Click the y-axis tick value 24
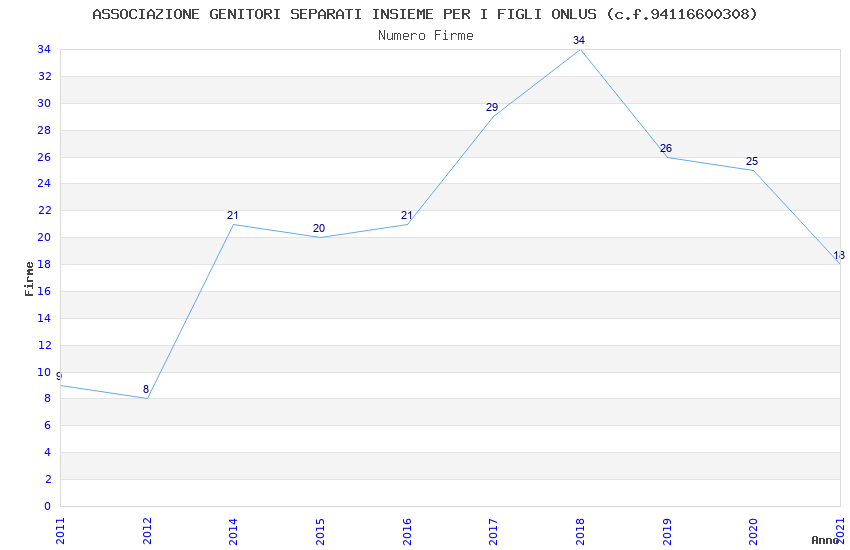 tap(44, 183)
